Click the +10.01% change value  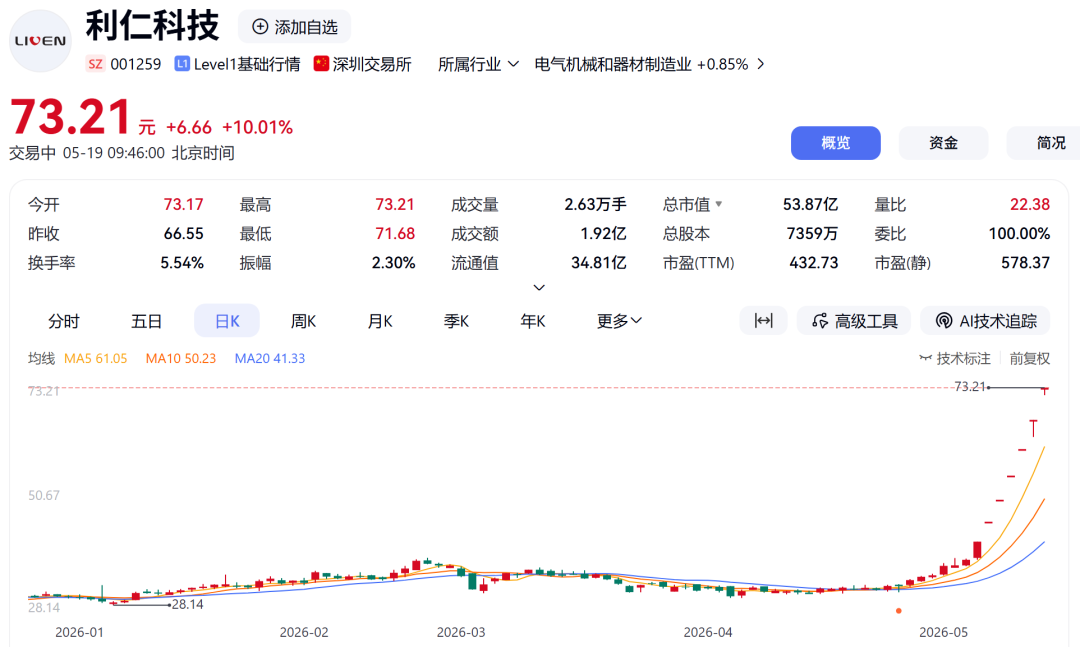point(258,127)
